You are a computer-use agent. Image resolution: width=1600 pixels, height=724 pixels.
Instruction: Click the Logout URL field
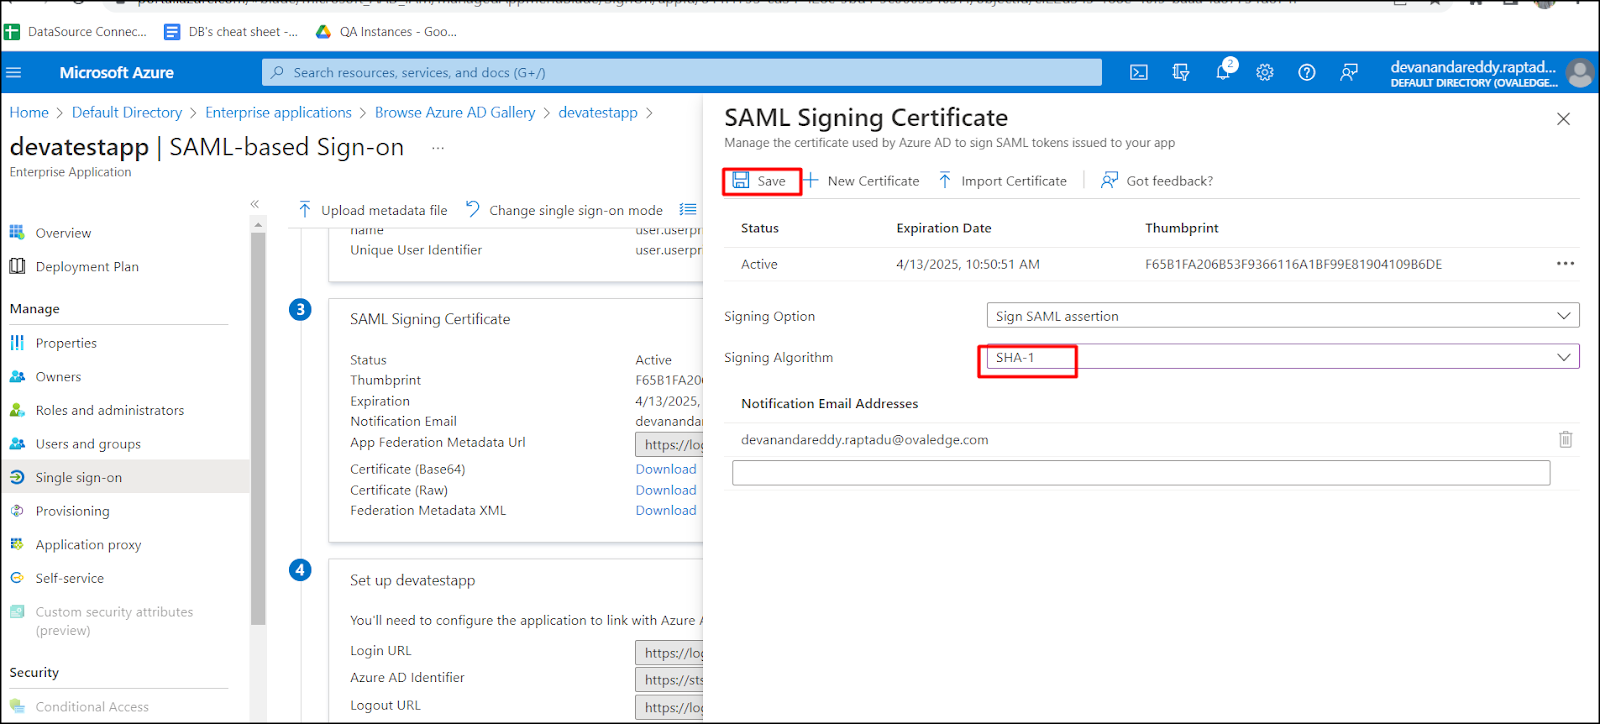coord(669,707)
